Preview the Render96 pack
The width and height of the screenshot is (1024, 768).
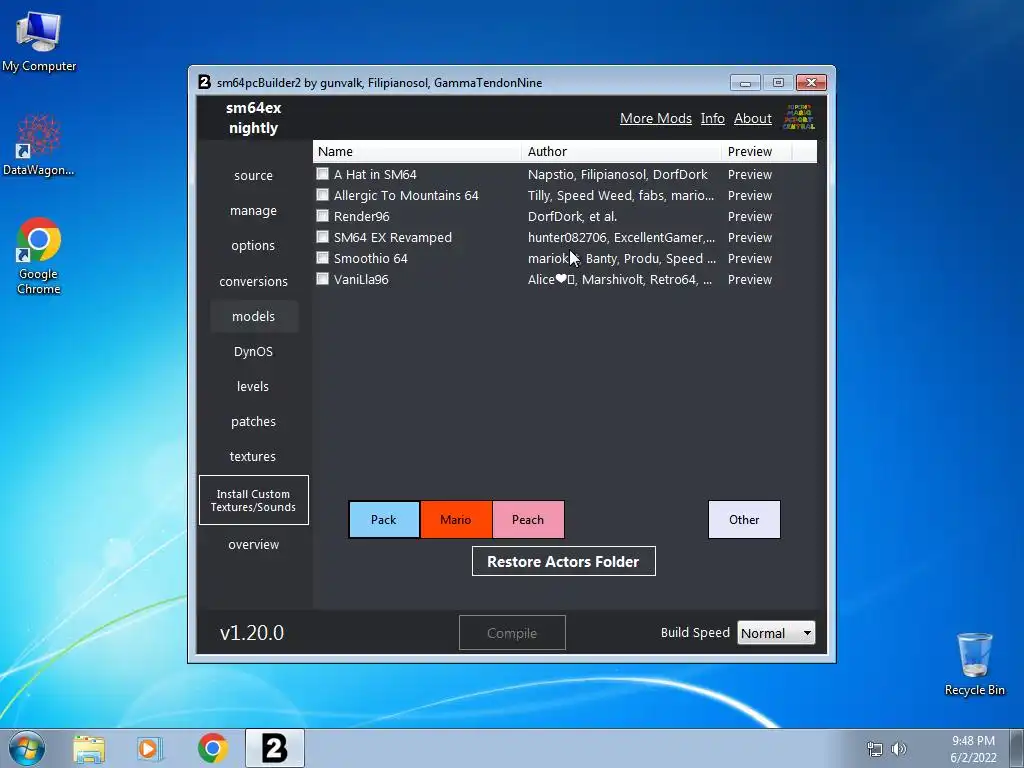(750, 216)
